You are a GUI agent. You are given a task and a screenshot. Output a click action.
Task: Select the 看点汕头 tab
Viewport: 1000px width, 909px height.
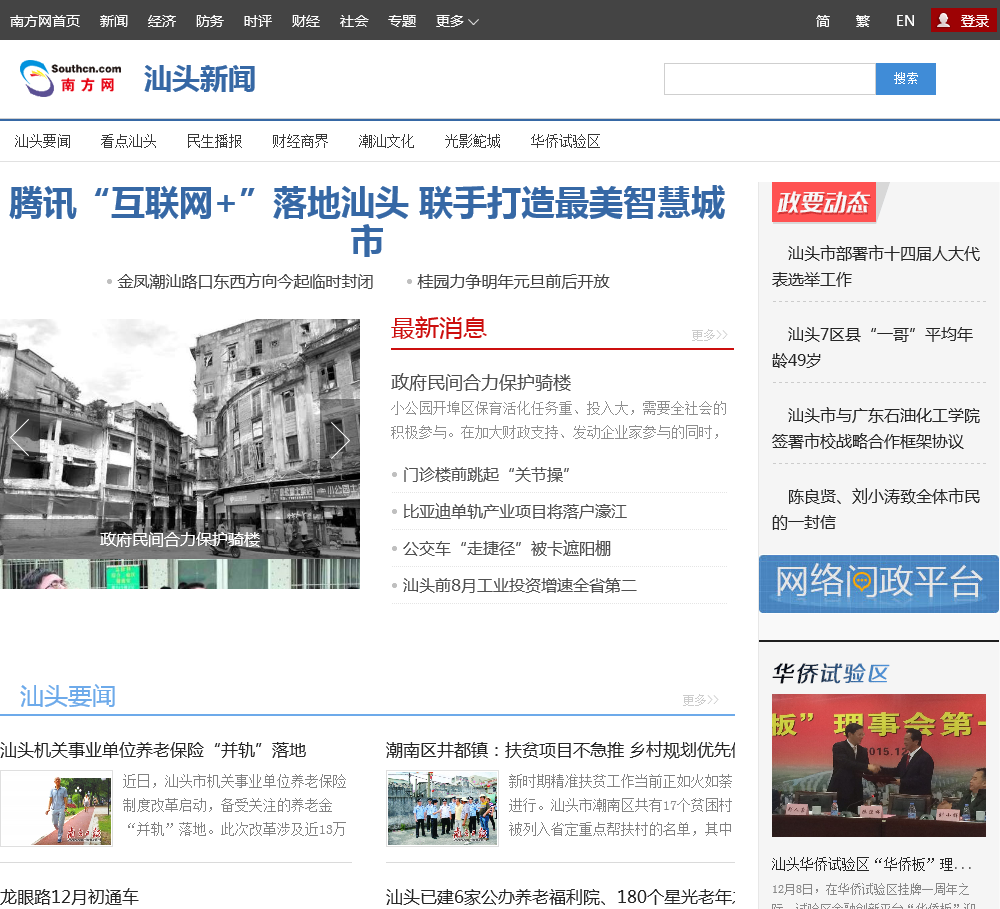[128, 141]
